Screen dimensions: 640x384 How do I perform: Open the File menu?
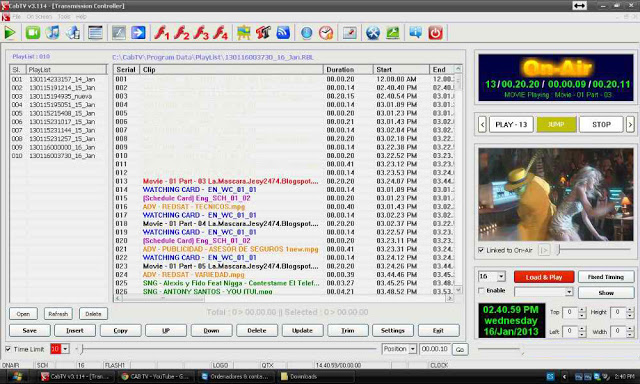coord(16,17)
